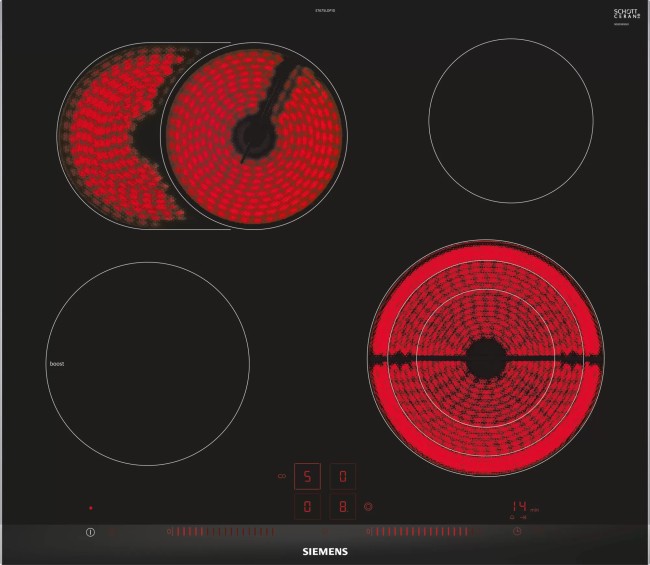Select top-left zone showing level 5

pyautogui.click(x=307, y=476)
